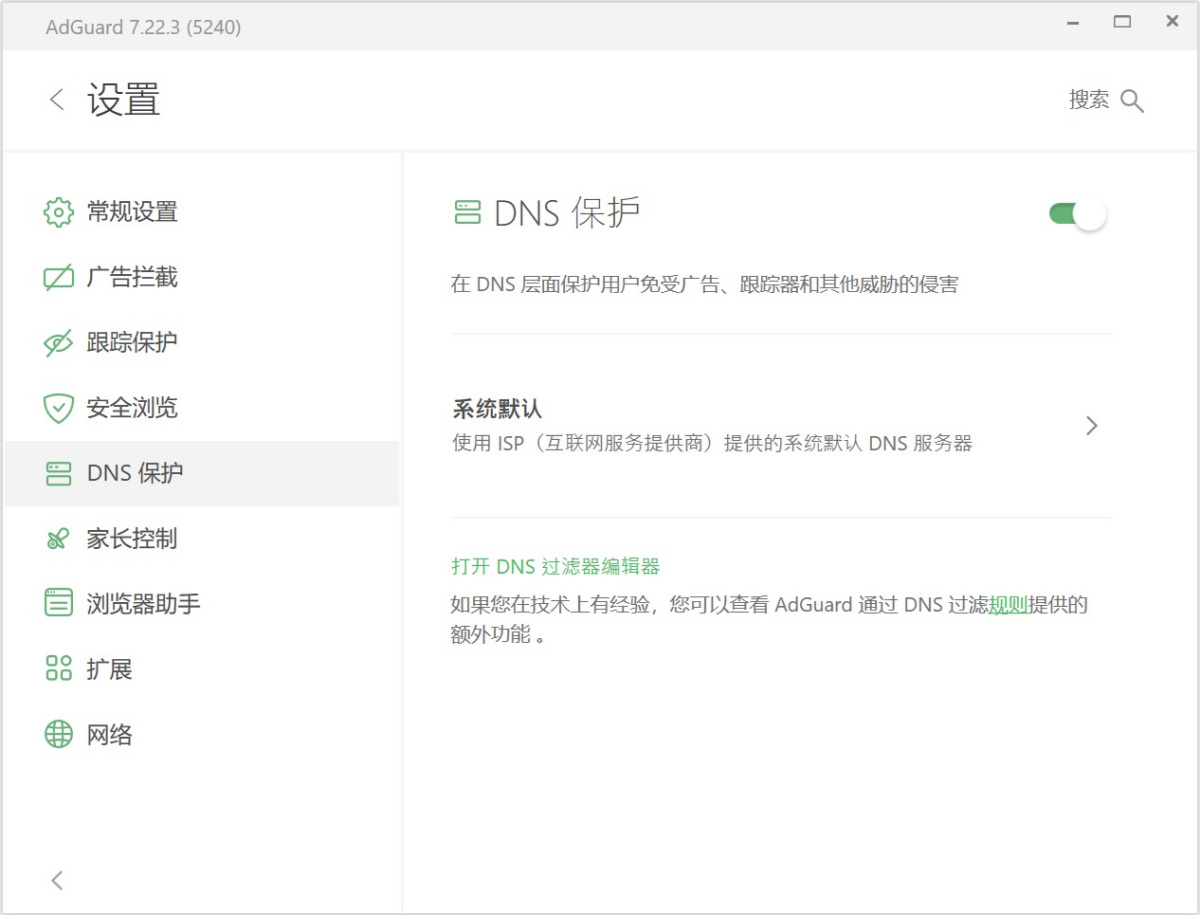This screenshot has height=915, width=1200.
Task: Close the AdGuard settings window
Action: [x=1172, y=22]
